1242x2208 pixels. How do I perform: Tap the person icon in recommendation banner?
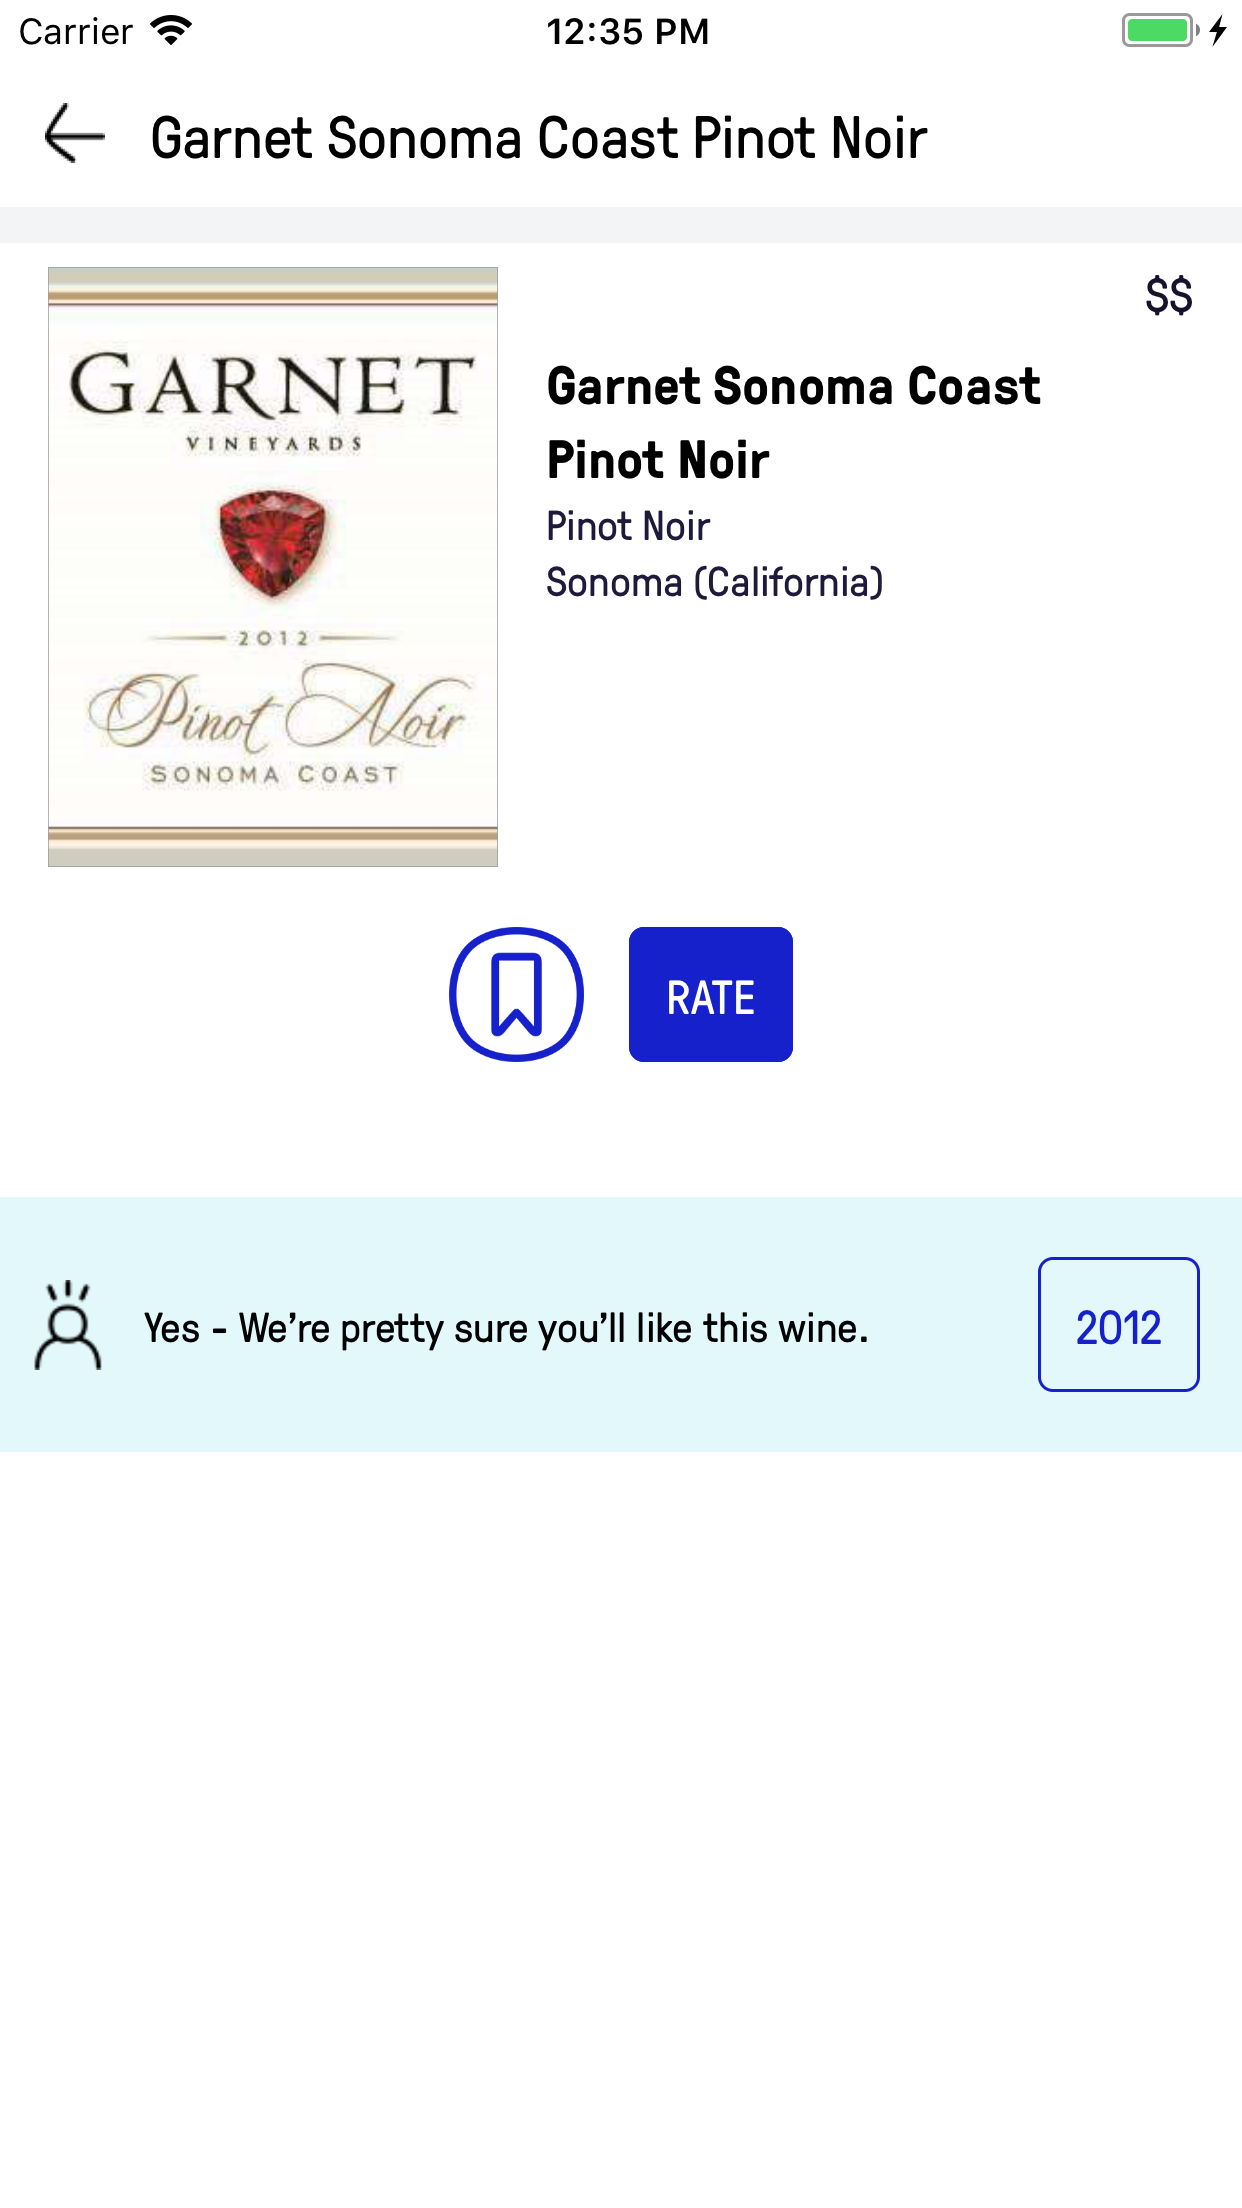click(x=68, y=1325)
